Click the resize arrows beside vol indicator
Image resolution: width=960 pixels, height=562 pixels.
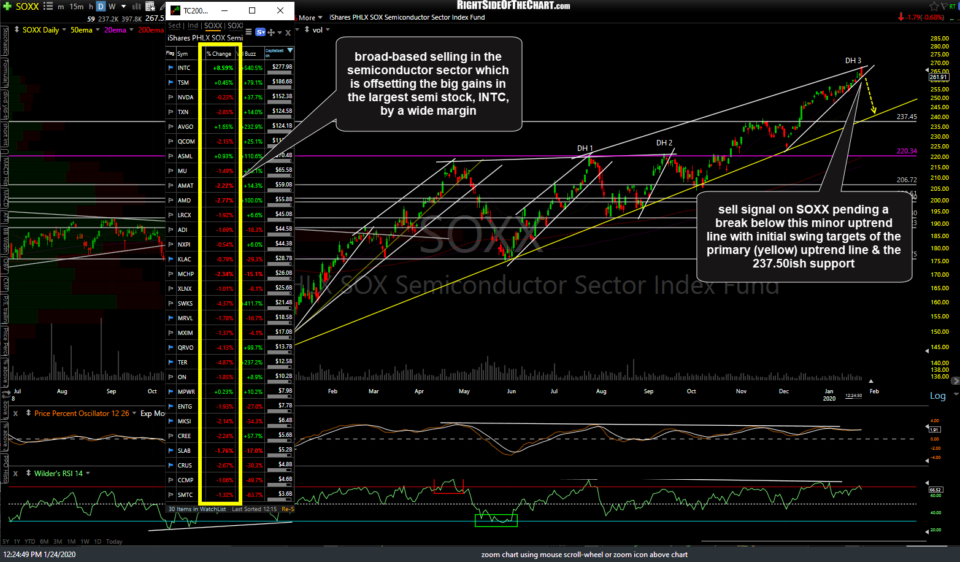tap(306, 29)
